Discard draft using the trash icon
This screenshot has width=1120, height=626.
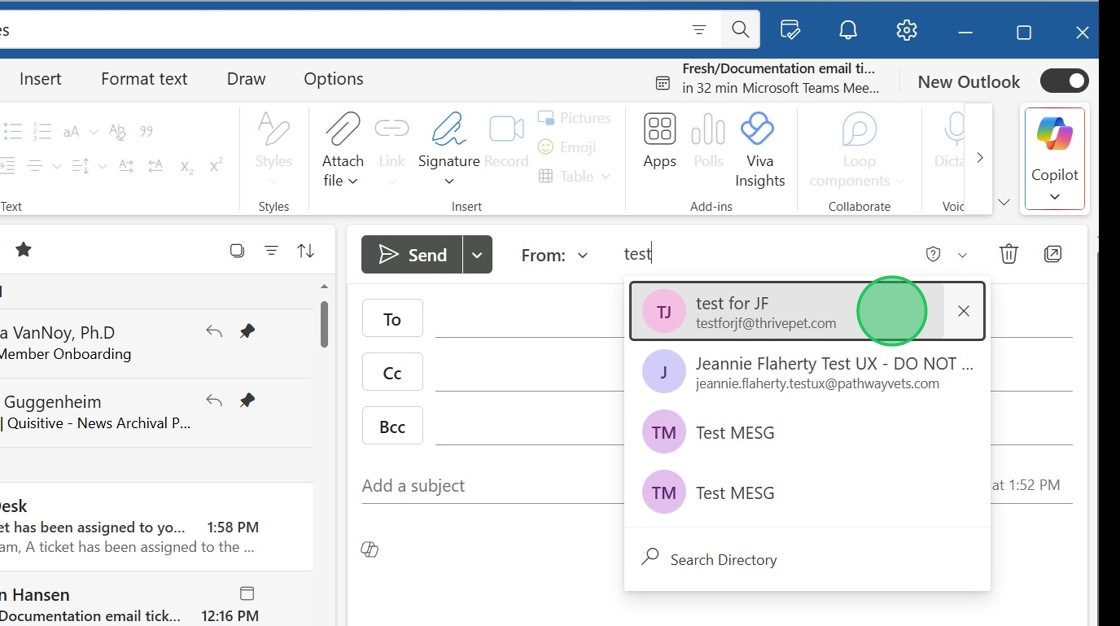coord(1009,254)
